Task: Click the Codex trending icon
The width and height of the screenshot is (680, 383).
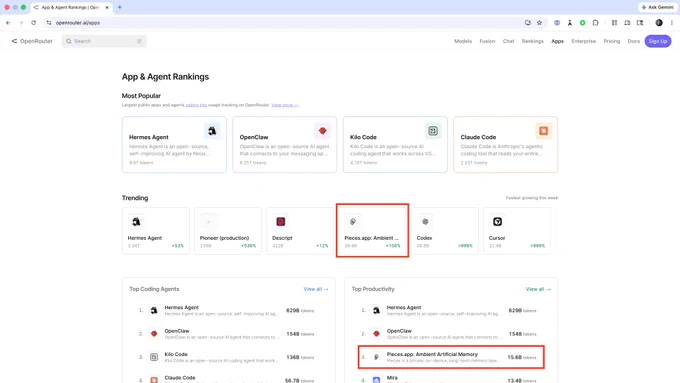Action: (425, 222)
